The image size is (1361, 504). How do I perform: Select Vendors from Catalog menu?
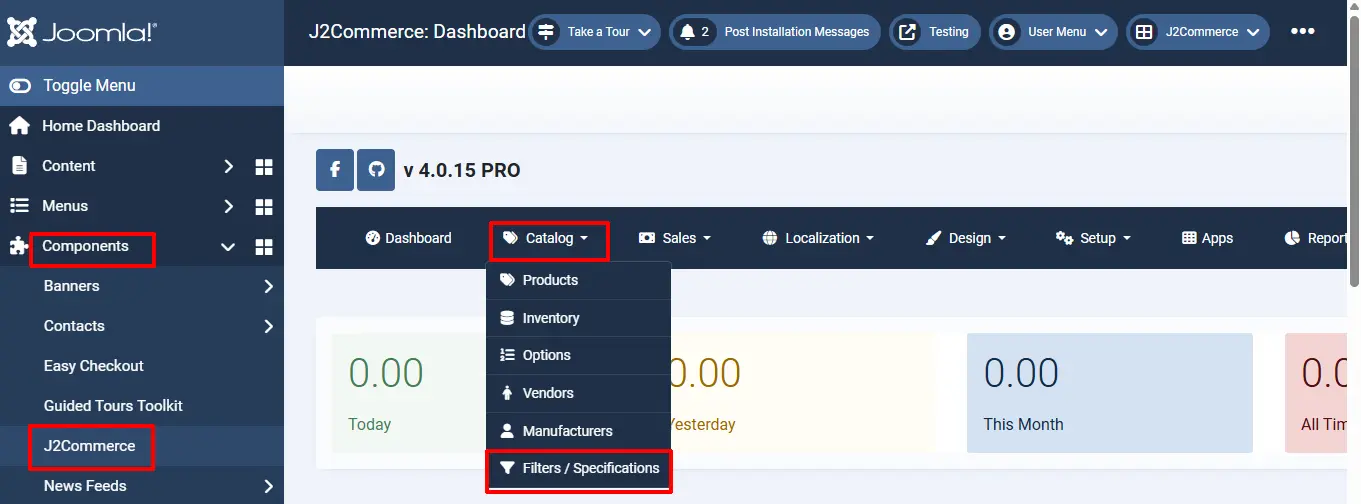(x=578, y=393)
